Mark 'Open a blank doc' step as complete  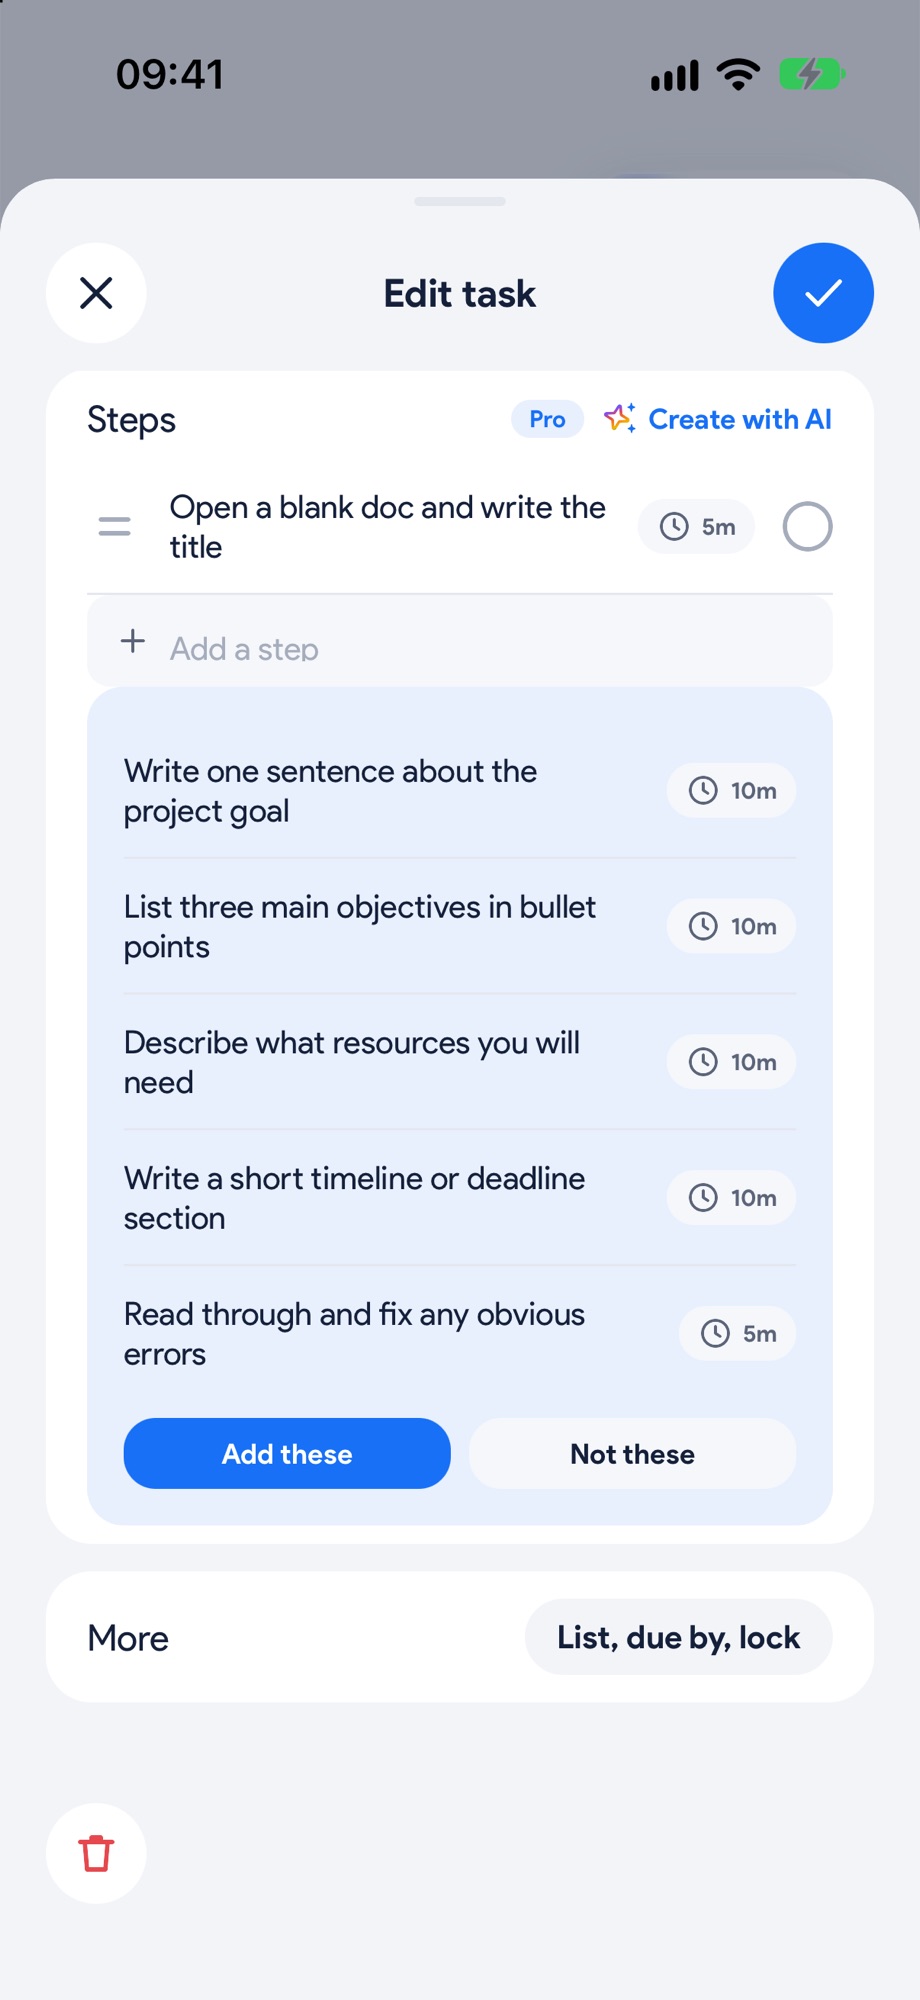[807, 526]
